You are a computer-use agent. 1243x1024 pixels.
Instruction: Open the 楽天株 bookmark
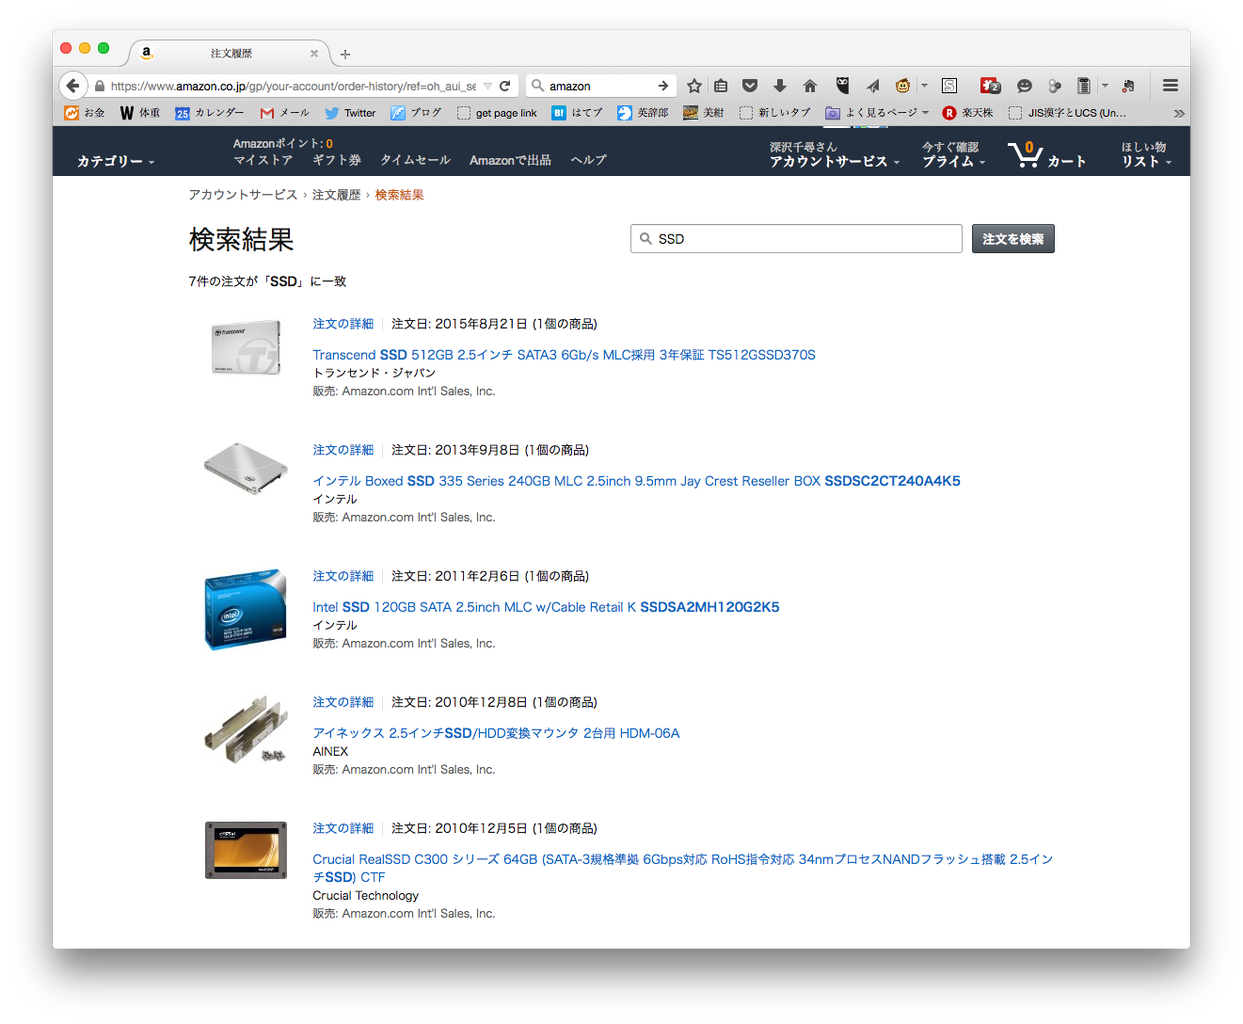(x=968, y=113)
